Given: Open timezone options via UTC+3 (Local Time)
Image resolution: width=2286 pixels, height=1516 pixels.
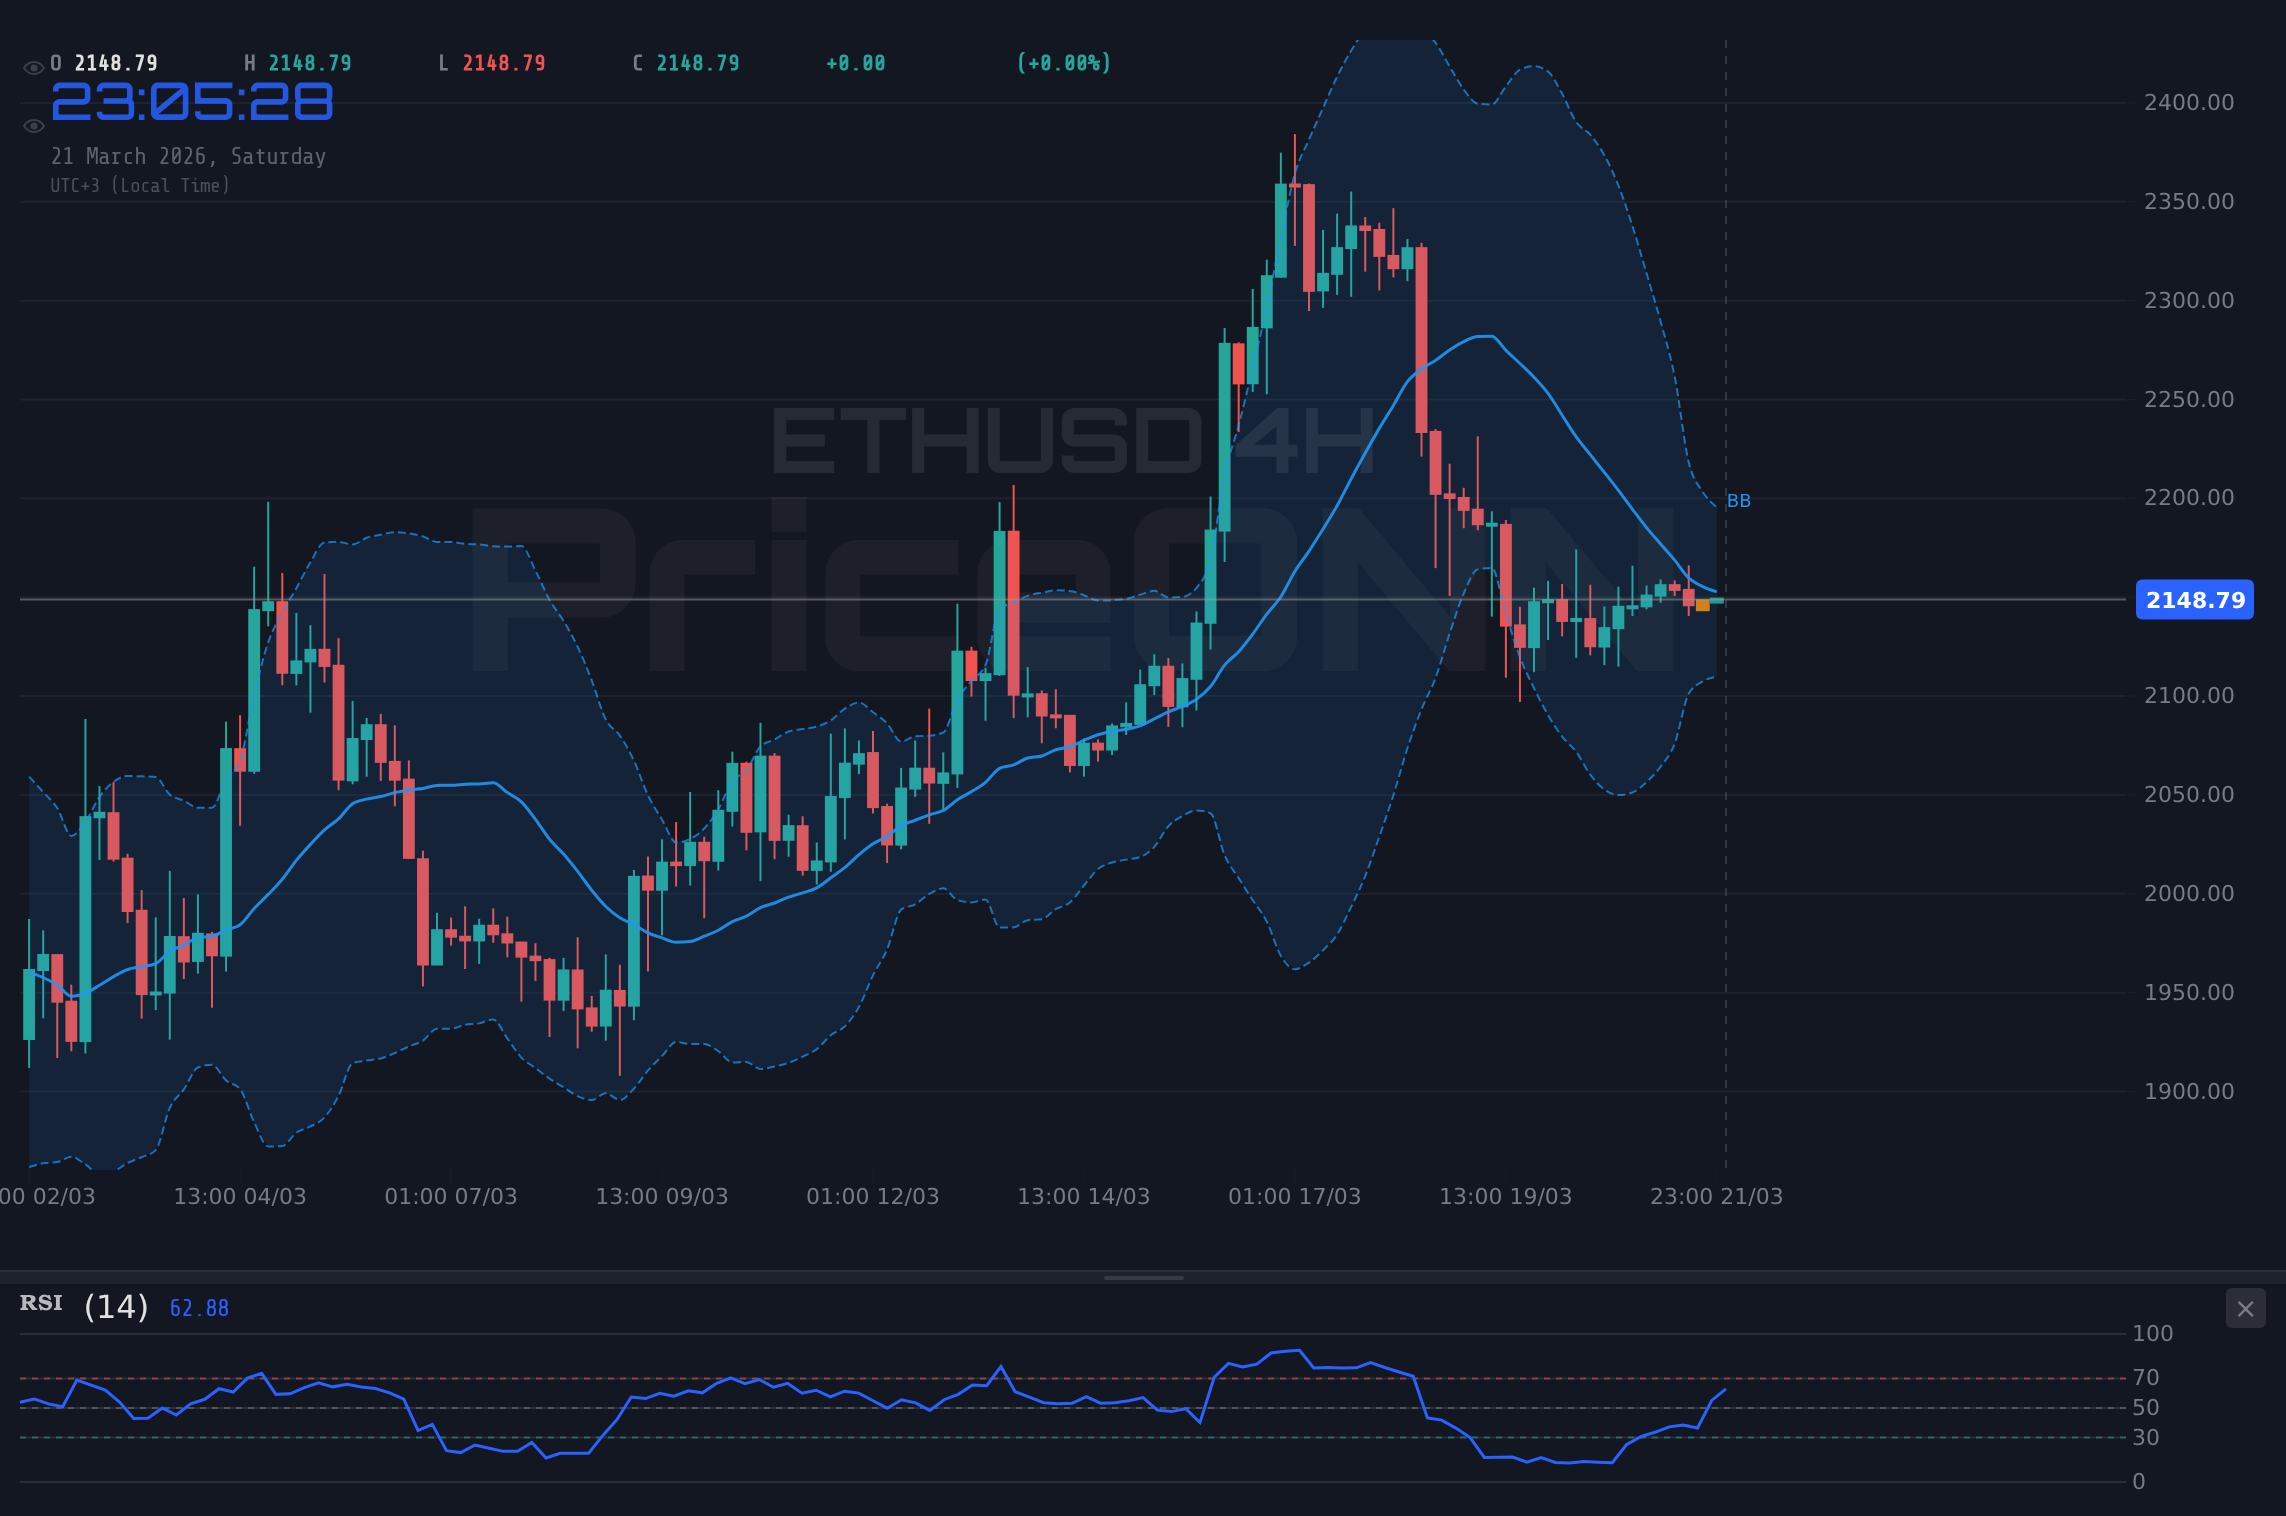Looking at the screenshot, I should (140, 185).
